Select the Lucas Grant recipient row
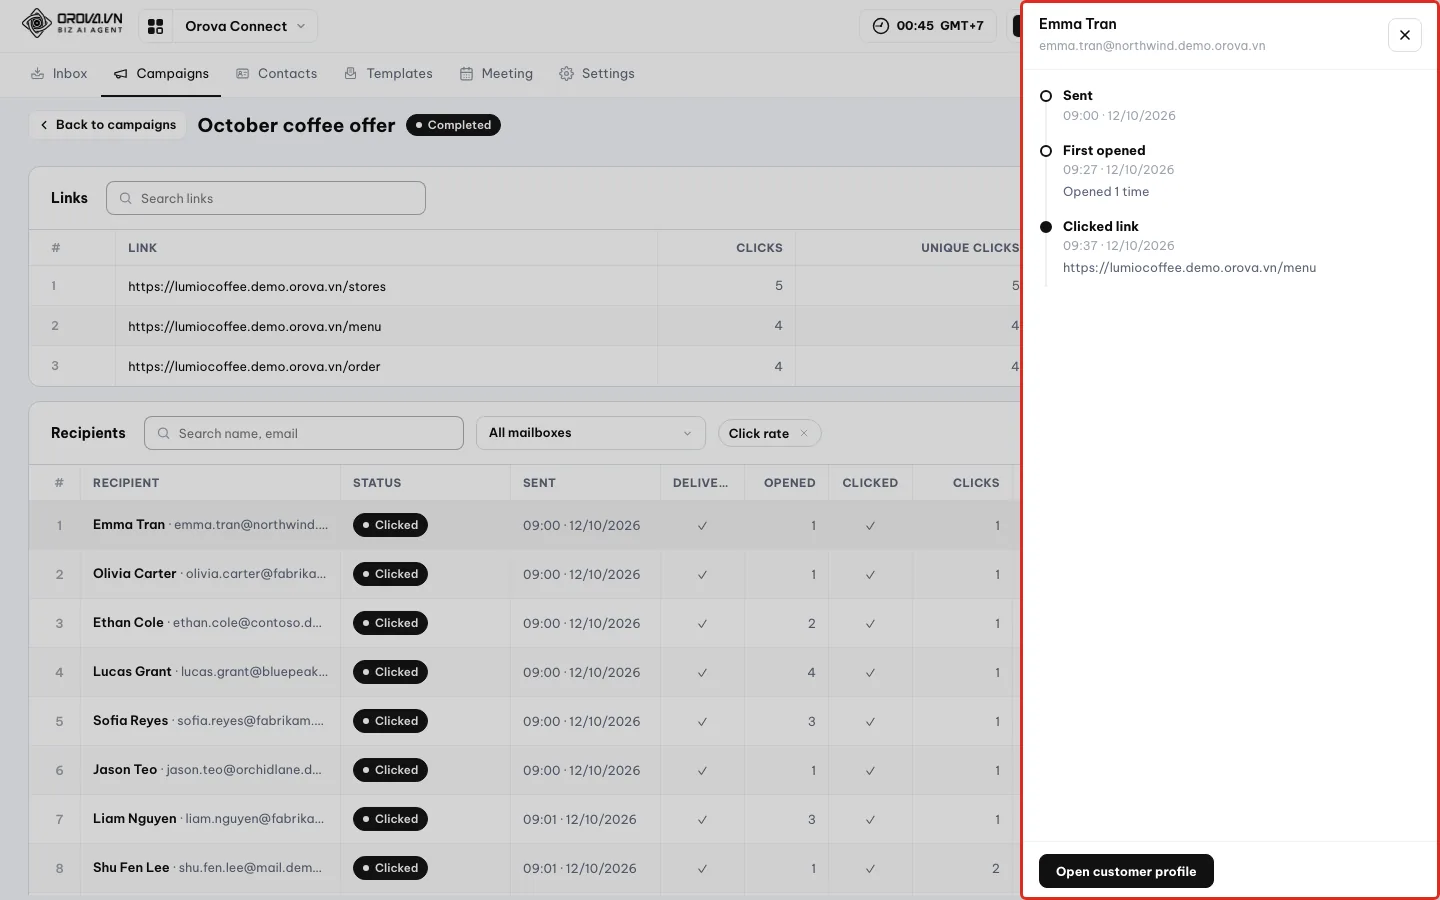The image size is (1440, 900). click(x=524, y=672)
